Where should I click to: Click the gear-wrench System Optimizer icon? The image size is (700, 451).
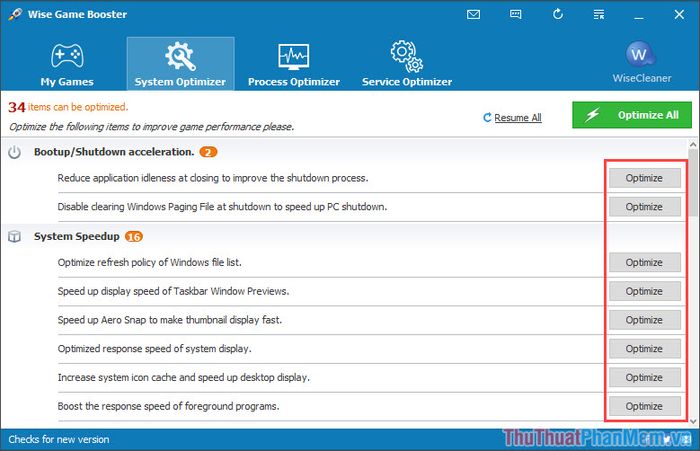click(180, 56)
